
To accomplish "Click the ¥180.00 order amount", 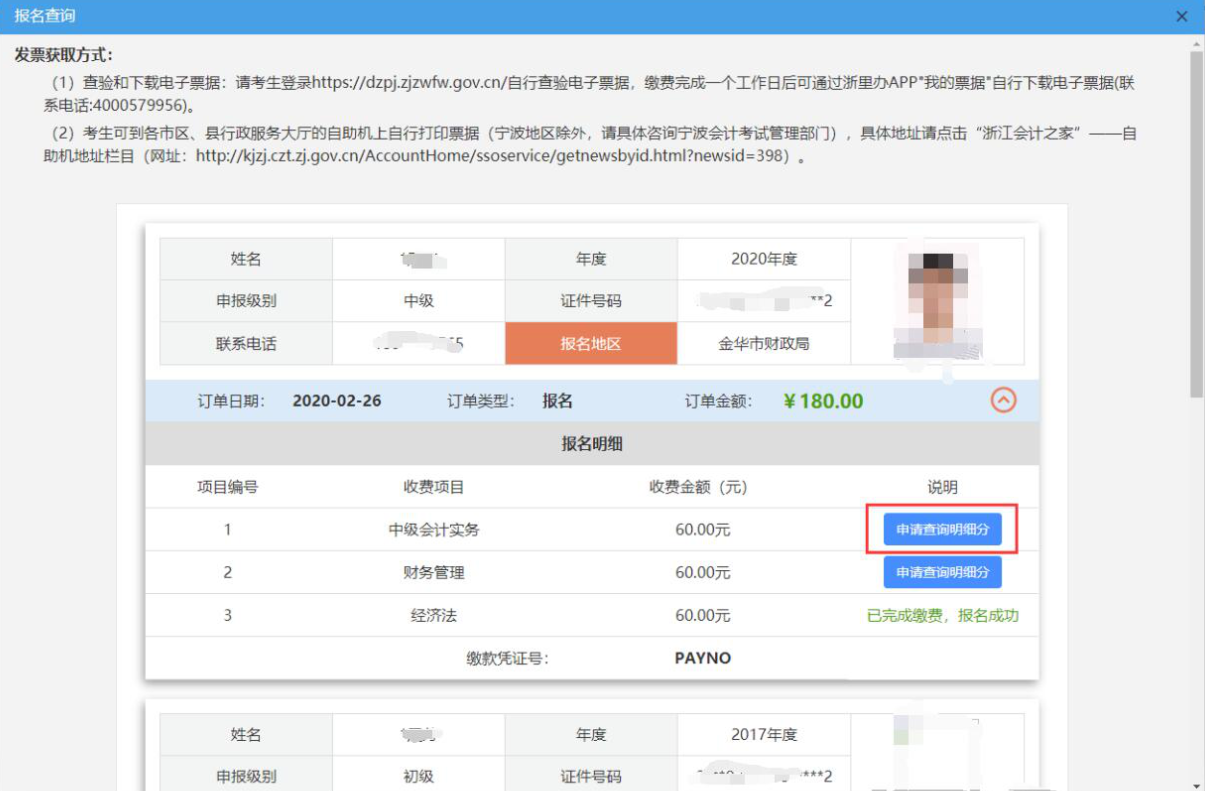I will coord(823,401).
